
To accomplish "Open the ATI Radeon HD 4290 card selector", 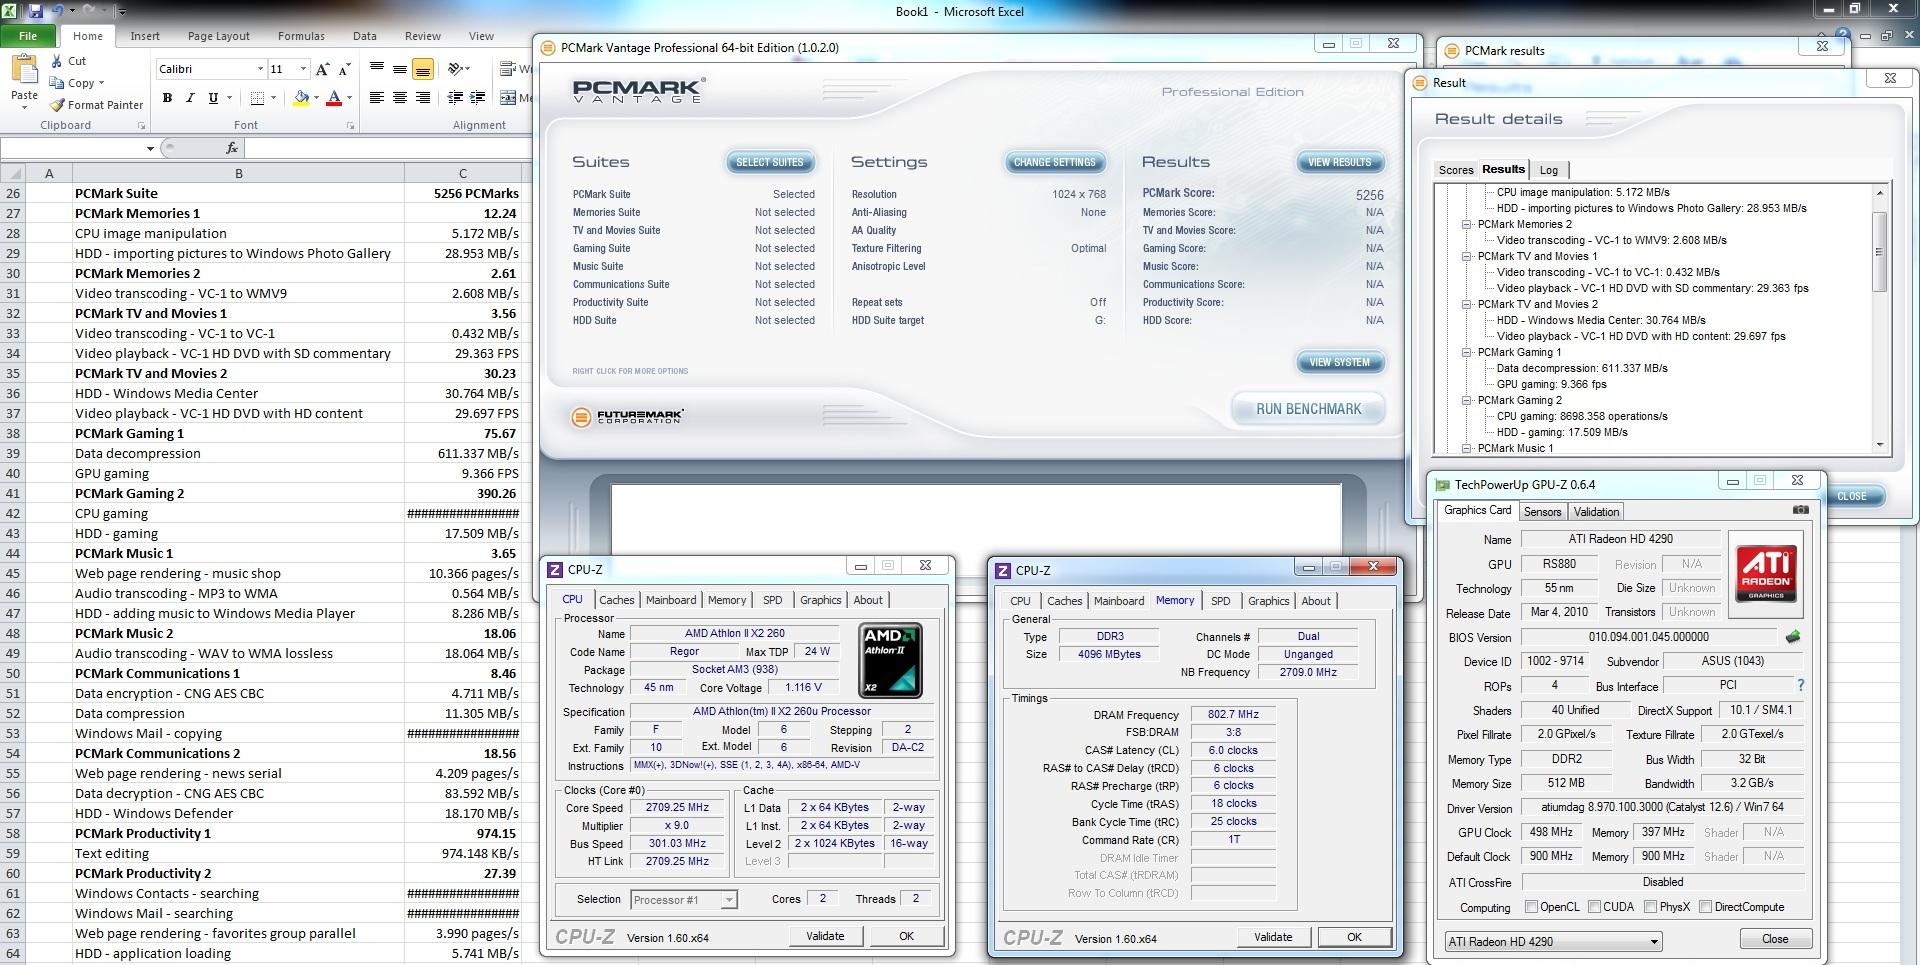I will (x=1553, y=941).
